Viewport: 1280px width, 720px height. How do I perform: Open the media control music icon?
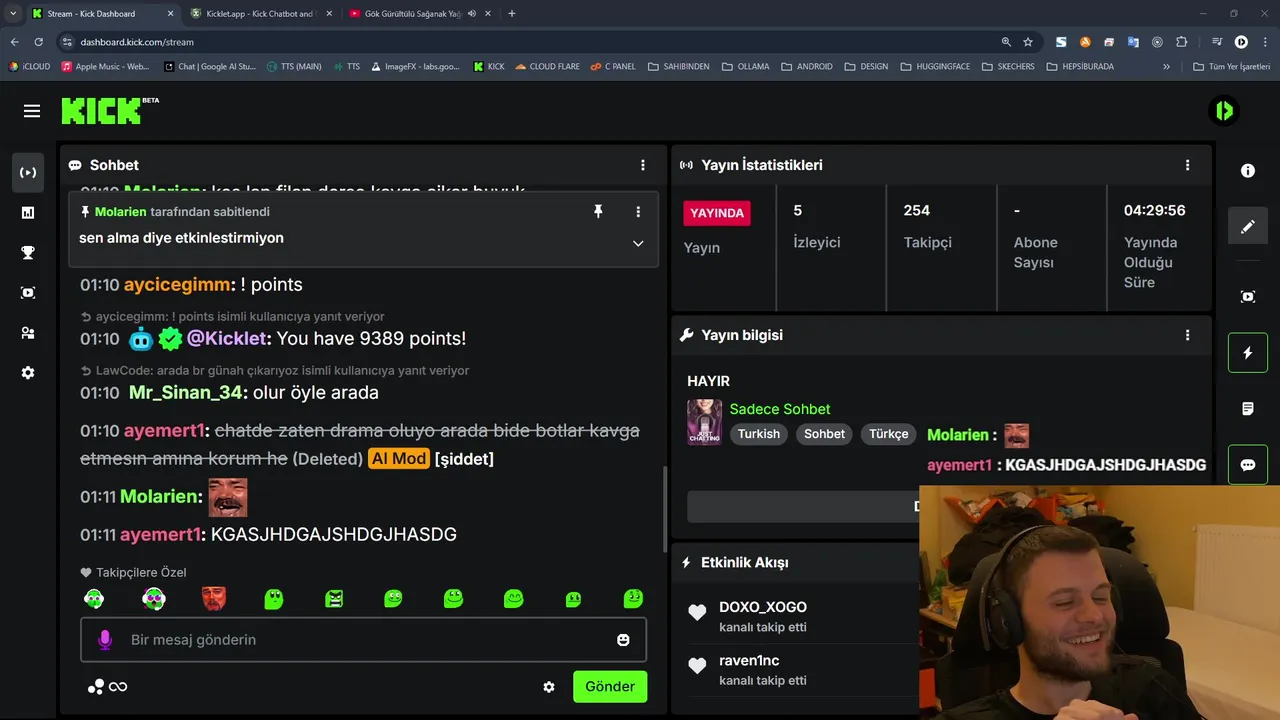click(1216, 42)
